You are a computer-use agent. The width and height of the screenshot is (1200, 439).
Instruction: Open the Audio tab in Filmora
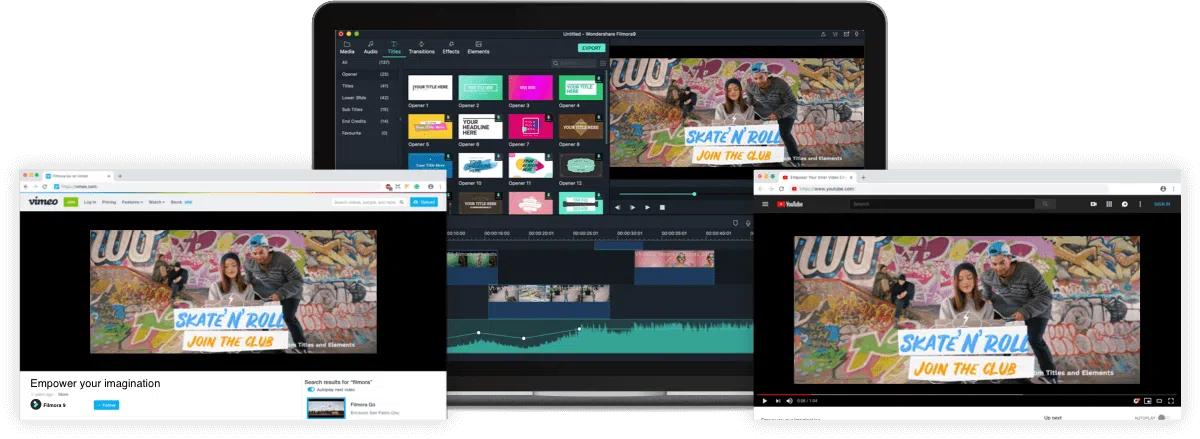[370, 48]
